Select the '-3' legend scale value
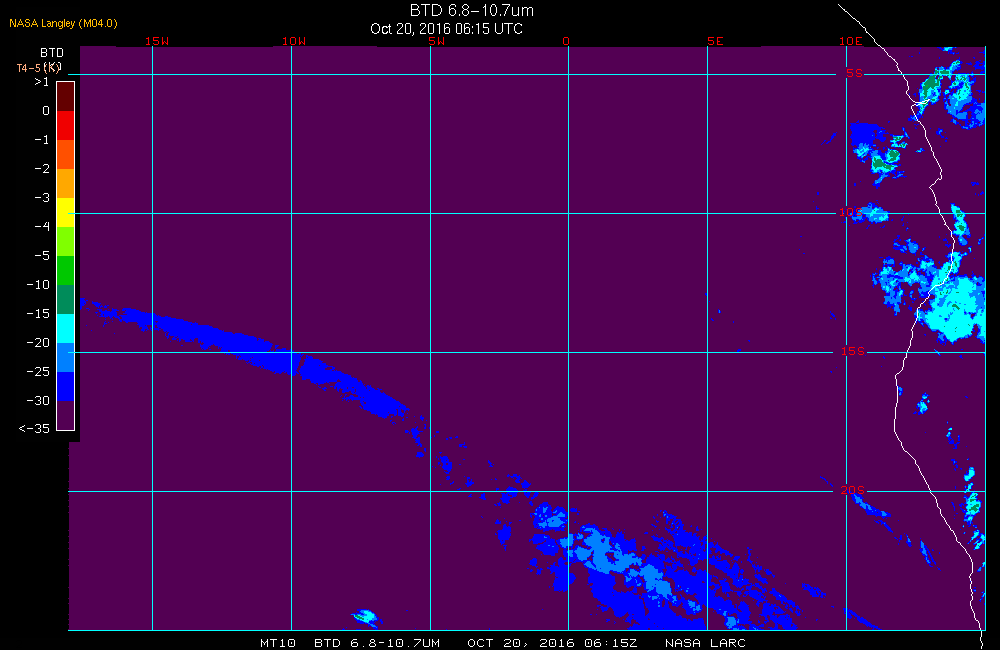Viewport: 1000px width, 650px height. tap(42, 198)
